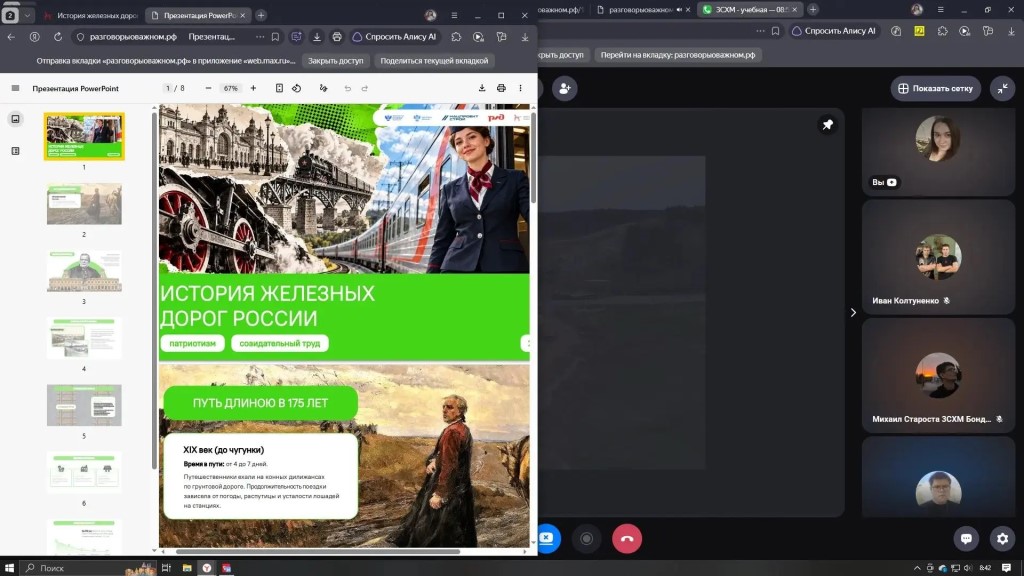Open PDF viewer more options menu
1024x576 pixels.
(x=520, y=88)
